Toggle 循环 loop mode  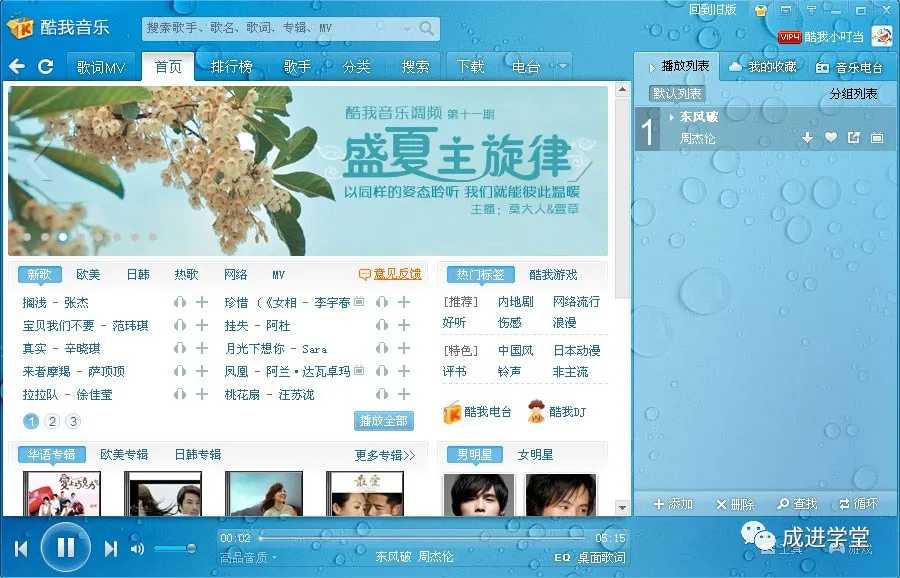859,504
